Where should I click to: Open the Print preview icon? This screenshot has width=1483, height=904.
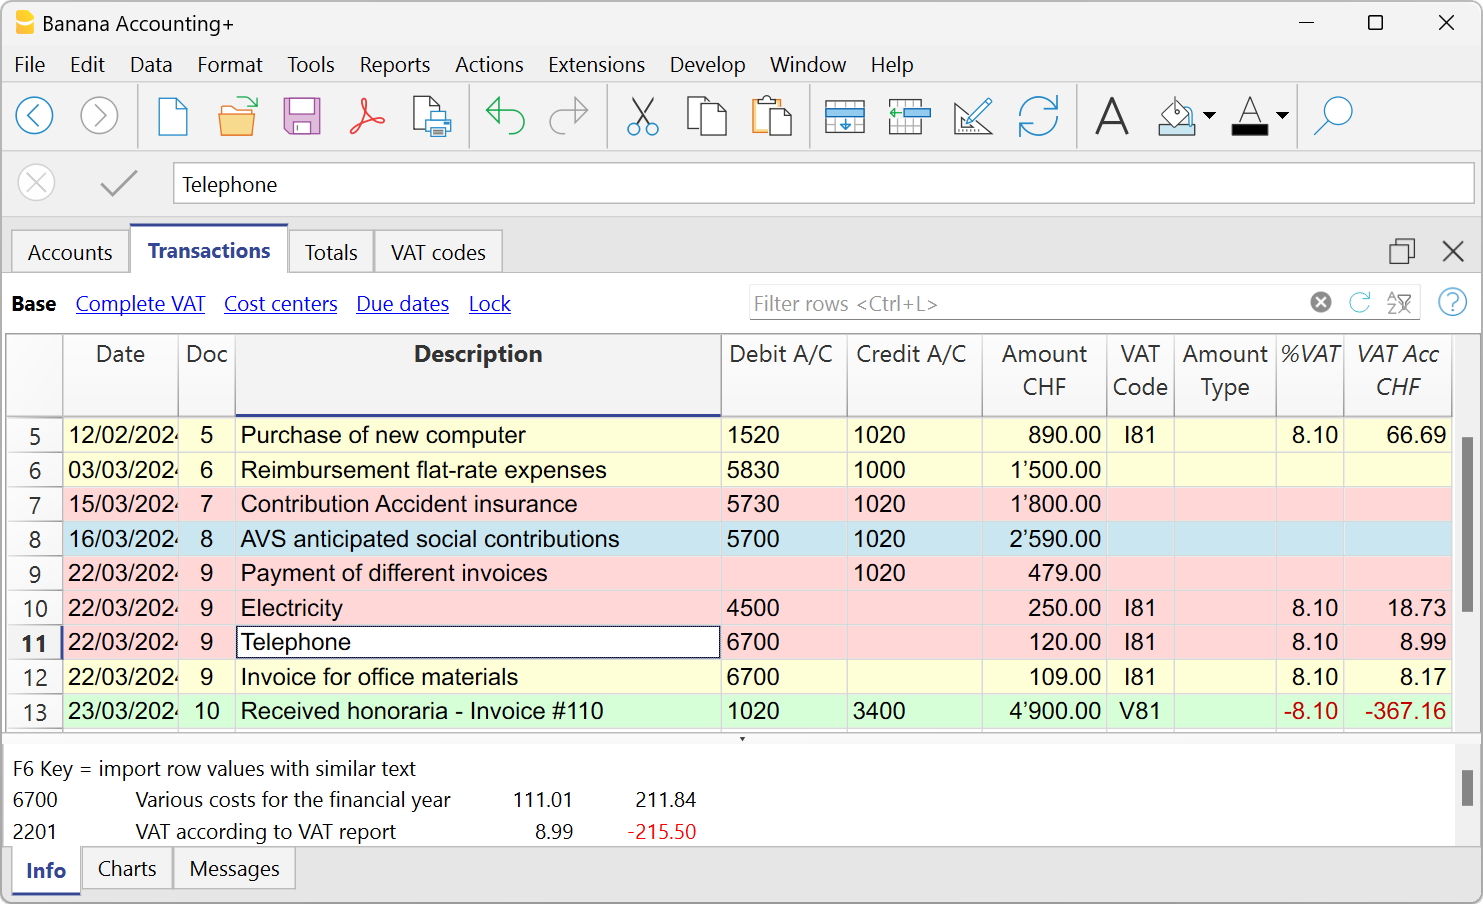[x=431, y=117]
